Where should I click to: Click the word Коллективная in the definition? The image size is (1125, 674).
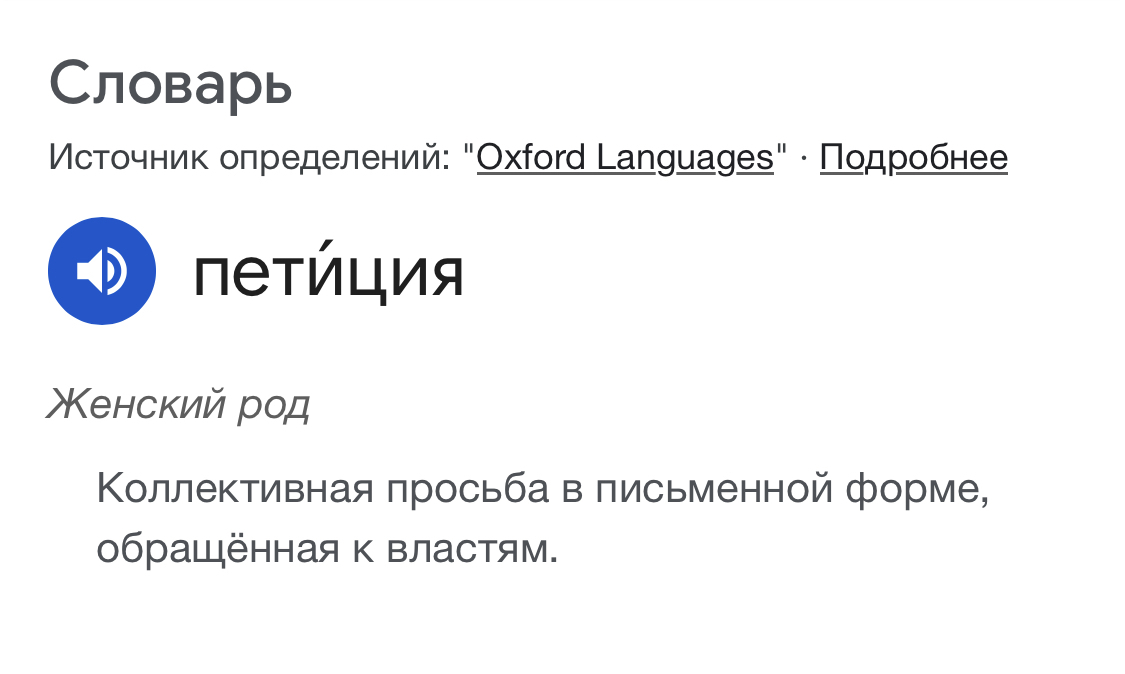(236, 490)
